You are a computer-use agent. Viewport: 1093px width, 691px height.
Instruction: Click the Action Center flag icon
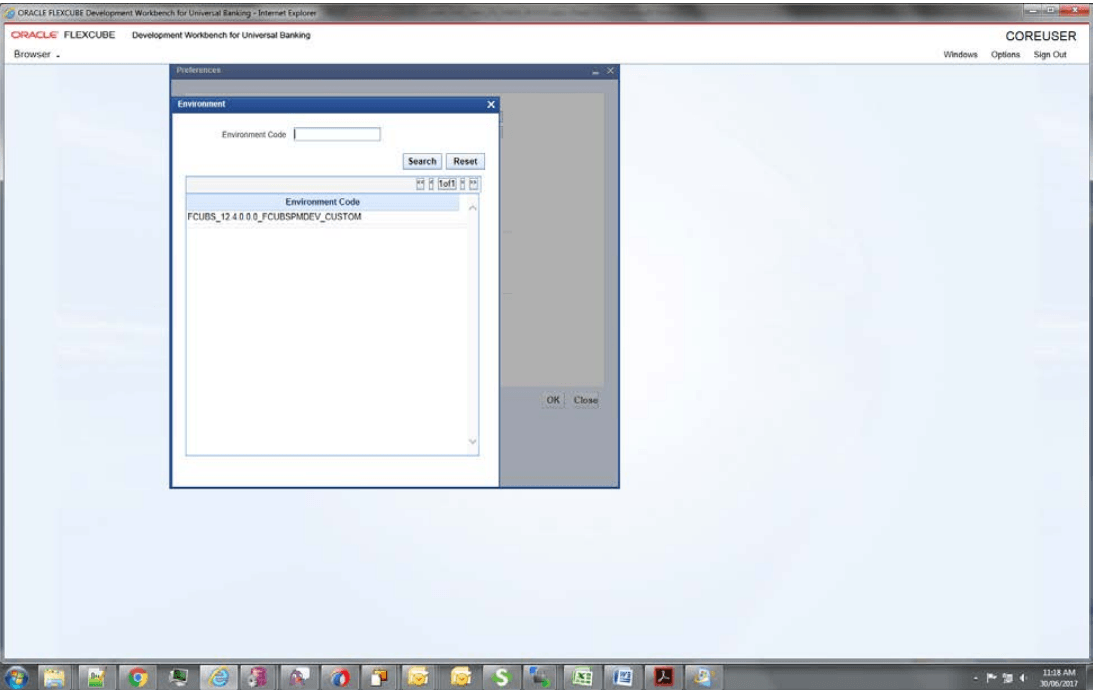point(991,678)
